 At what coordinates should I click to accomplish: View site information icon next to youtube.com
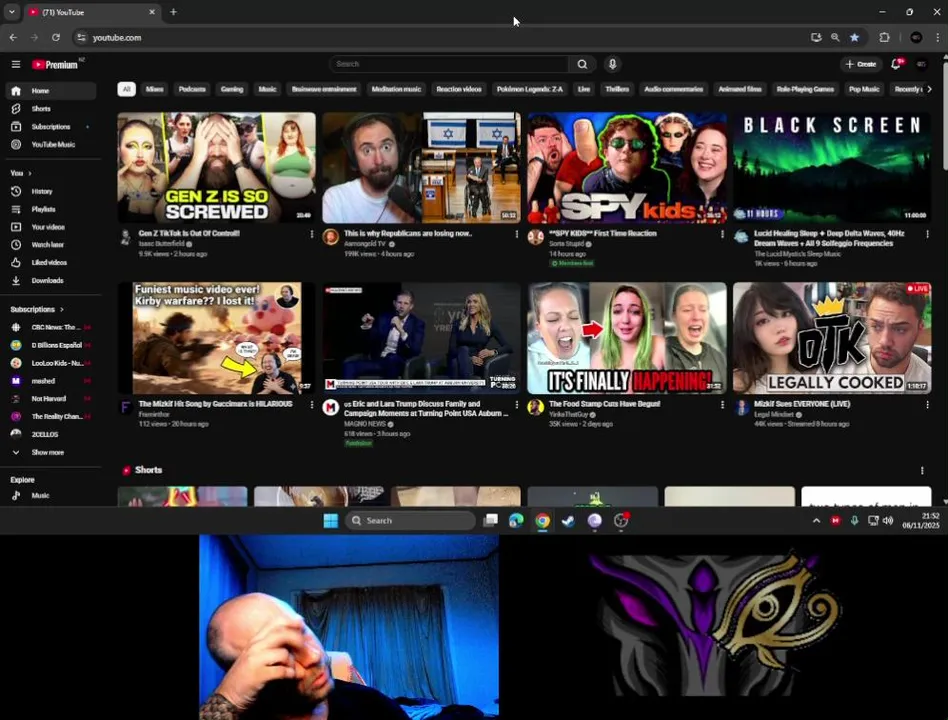coord(81,37)
